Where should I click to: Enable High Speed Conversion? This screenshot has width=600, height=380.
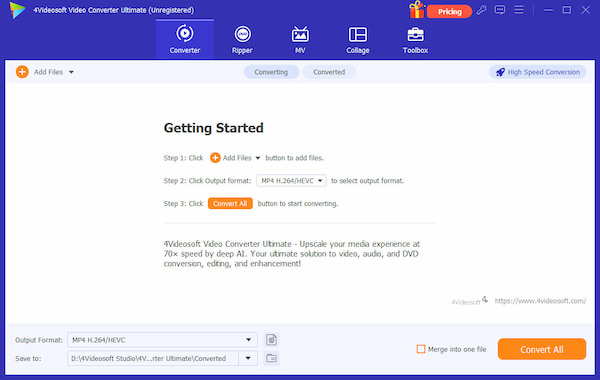tap(538, 72)
